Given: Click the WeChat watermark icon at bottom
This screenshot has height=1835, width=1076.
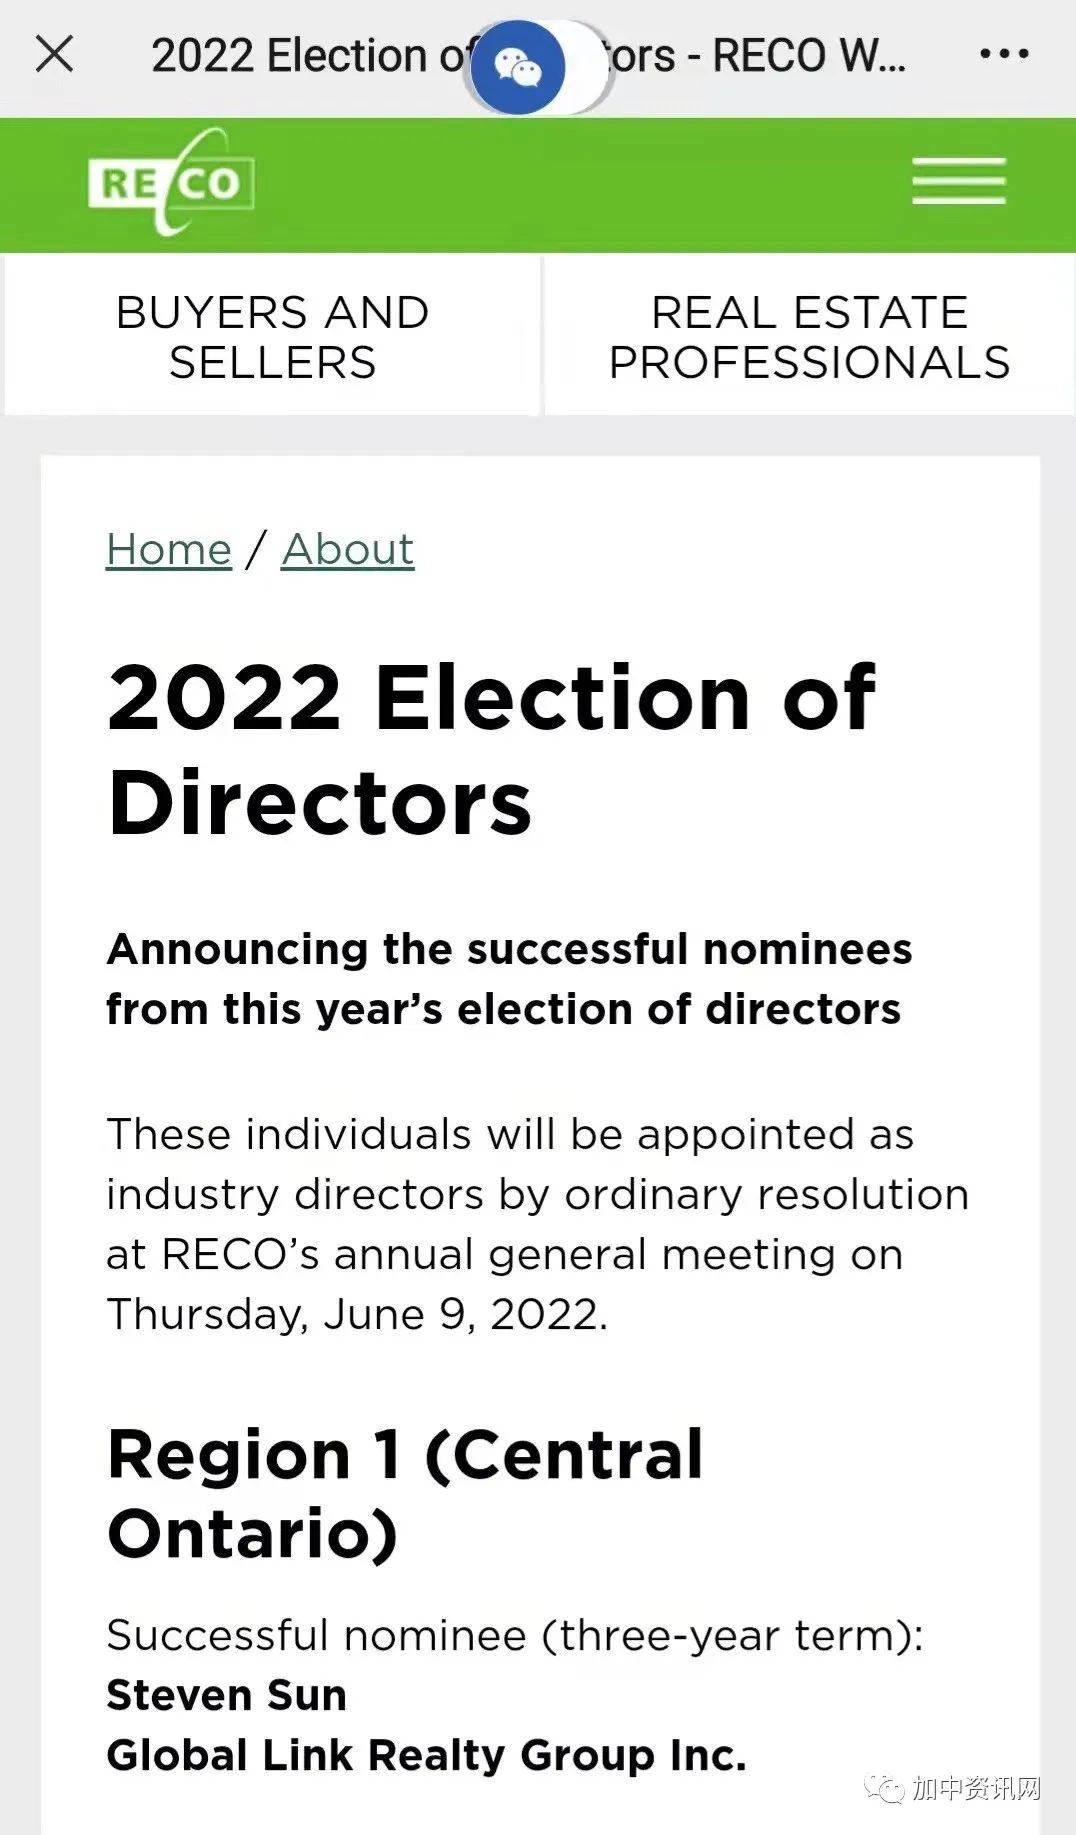Looking at the screenshot, I should pyautogui.click(x=885, y=1788).
